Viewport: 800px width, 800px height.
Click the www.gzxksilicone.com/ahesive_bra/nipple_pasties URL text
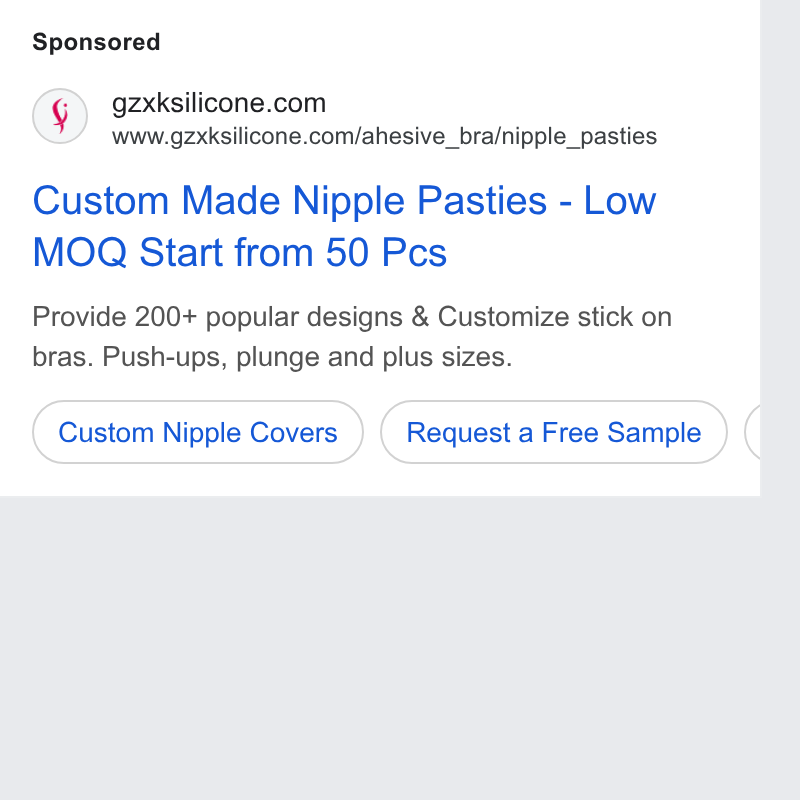click(x=384, y=137)
